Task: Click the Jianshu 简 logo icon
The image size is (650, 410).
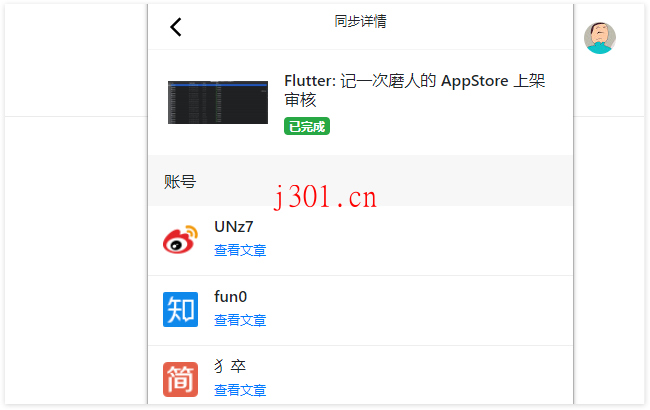Action: tap(180, 379)
